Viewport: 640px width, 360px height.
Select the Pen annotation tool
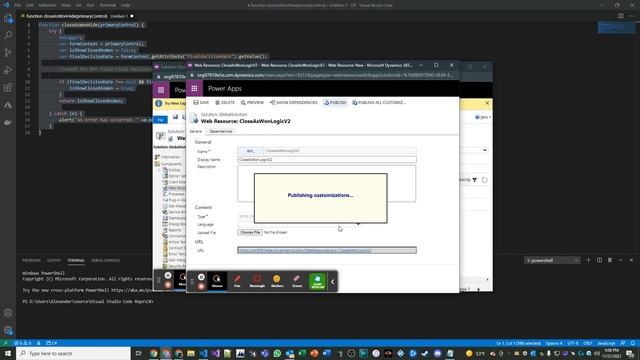(x=237, y=280)
